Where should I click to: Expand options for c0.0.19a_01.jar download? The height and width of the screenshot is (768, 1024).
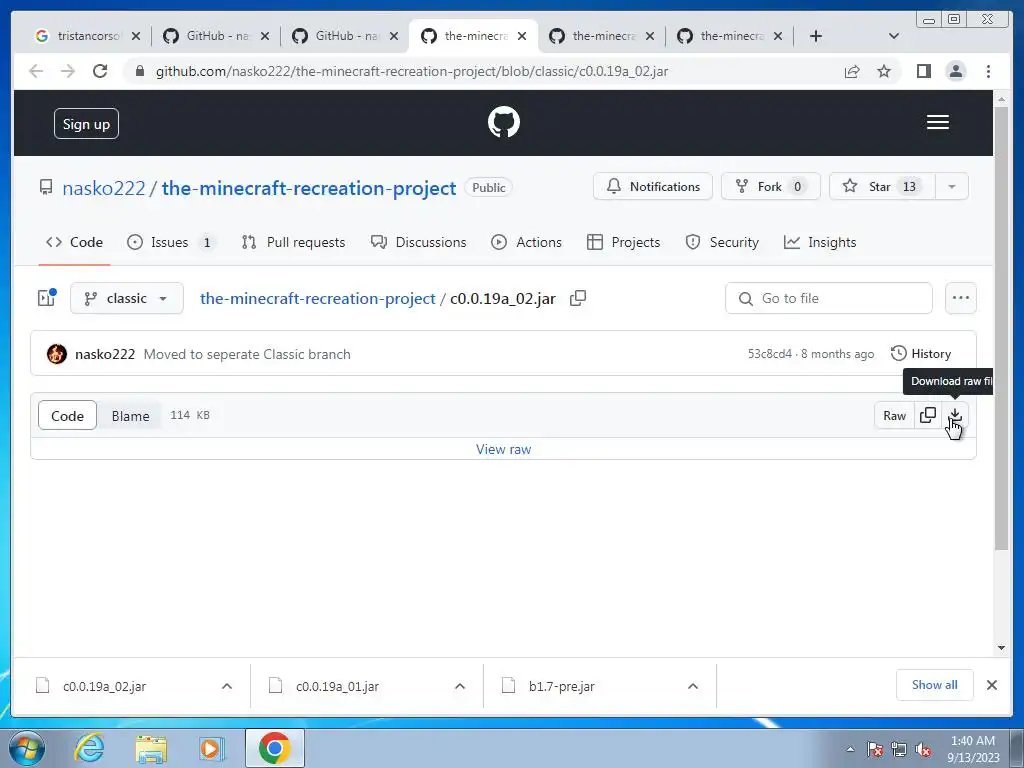click(x=460, y=686)
